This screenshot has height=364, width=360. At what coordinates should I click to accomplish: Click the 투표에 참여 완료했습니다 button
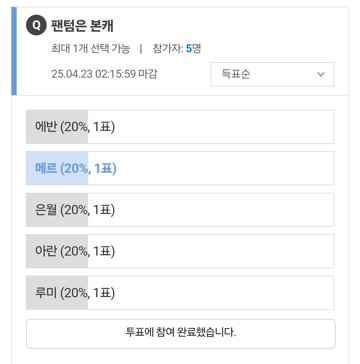(181, 334)
